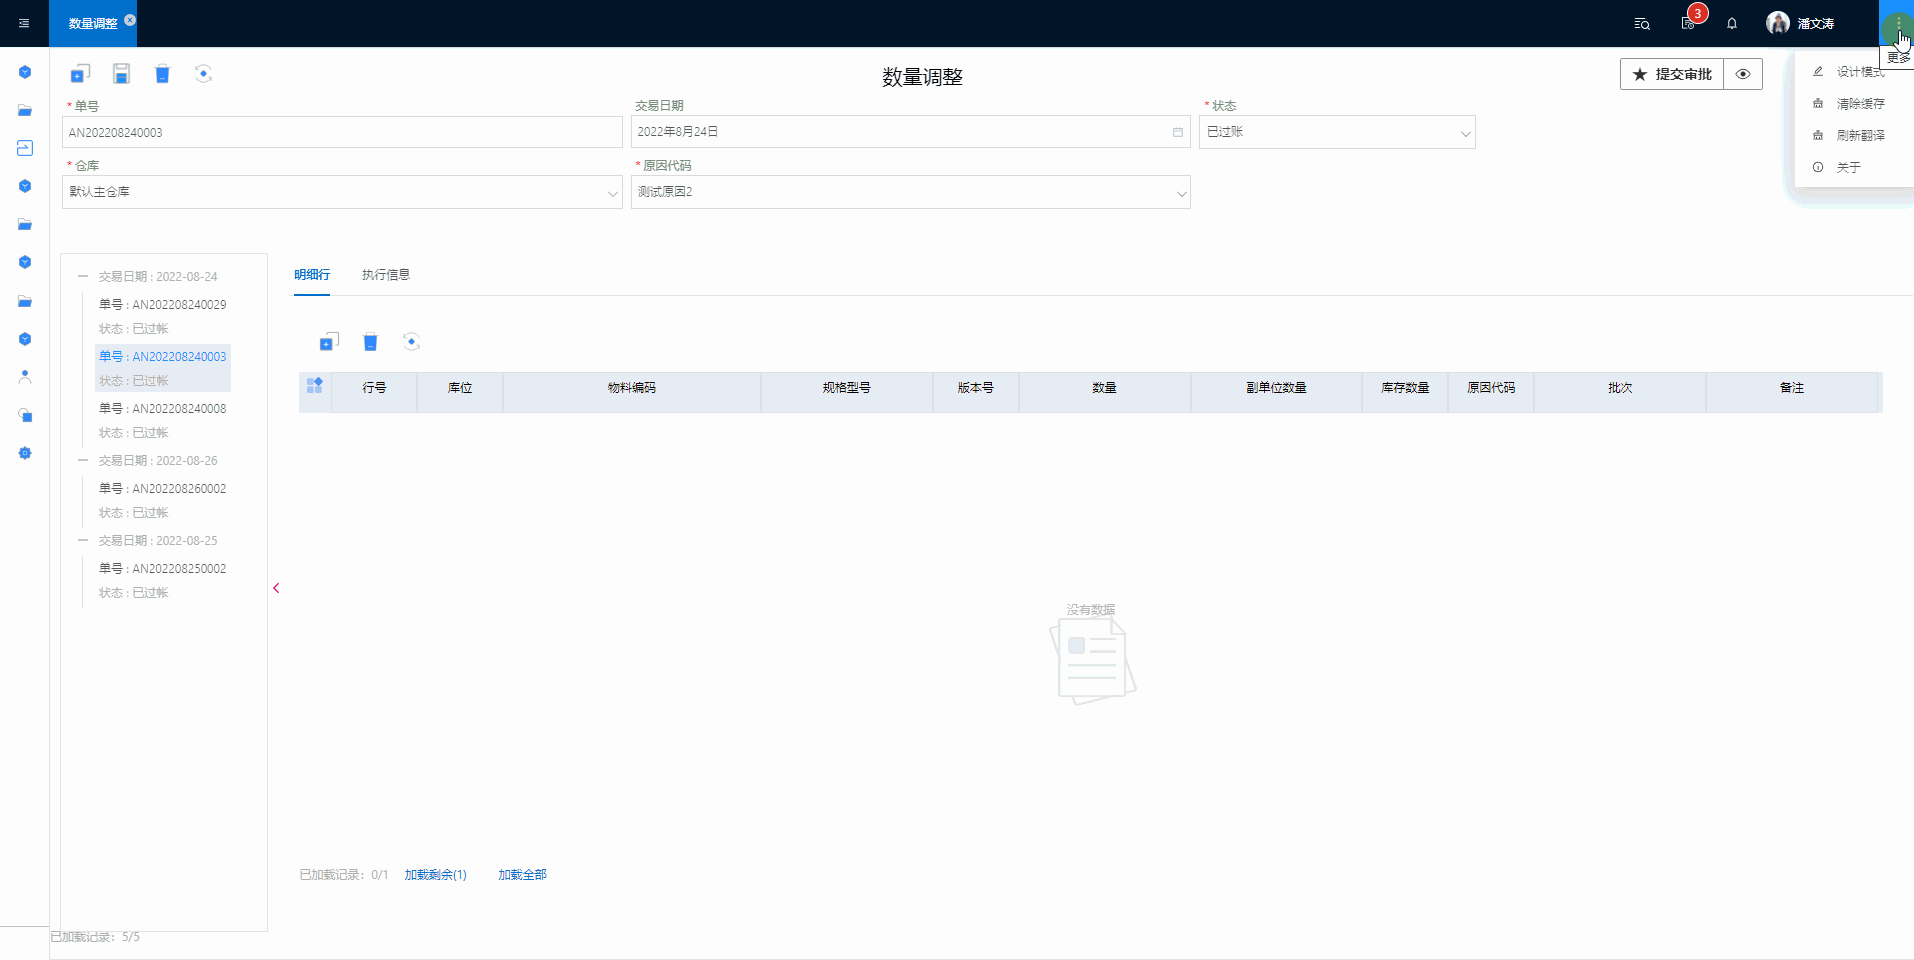Open the notification bell icon
Screen dimensions: 1914x960
coord(1731,23)
